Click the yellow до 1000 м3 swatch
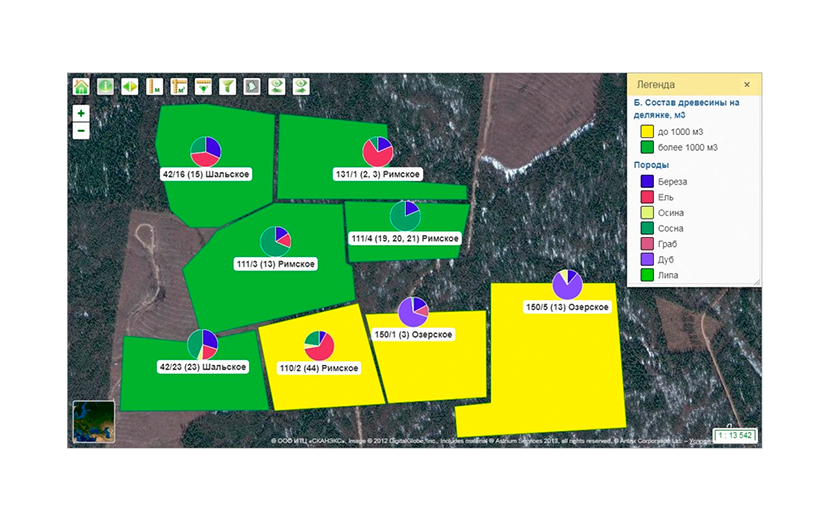 click(x=647, y=131)
